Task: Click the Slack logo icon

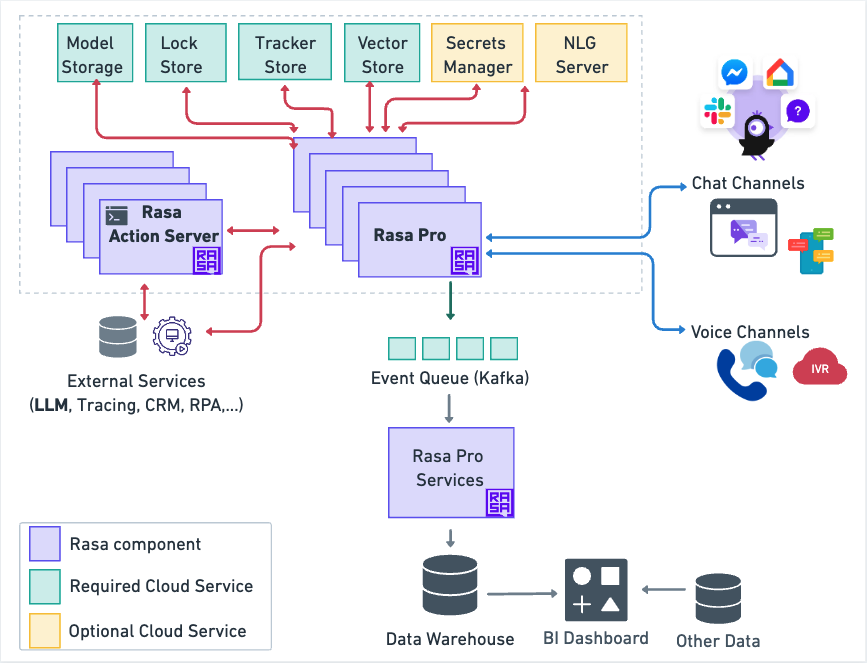Action: click(717, 111)
